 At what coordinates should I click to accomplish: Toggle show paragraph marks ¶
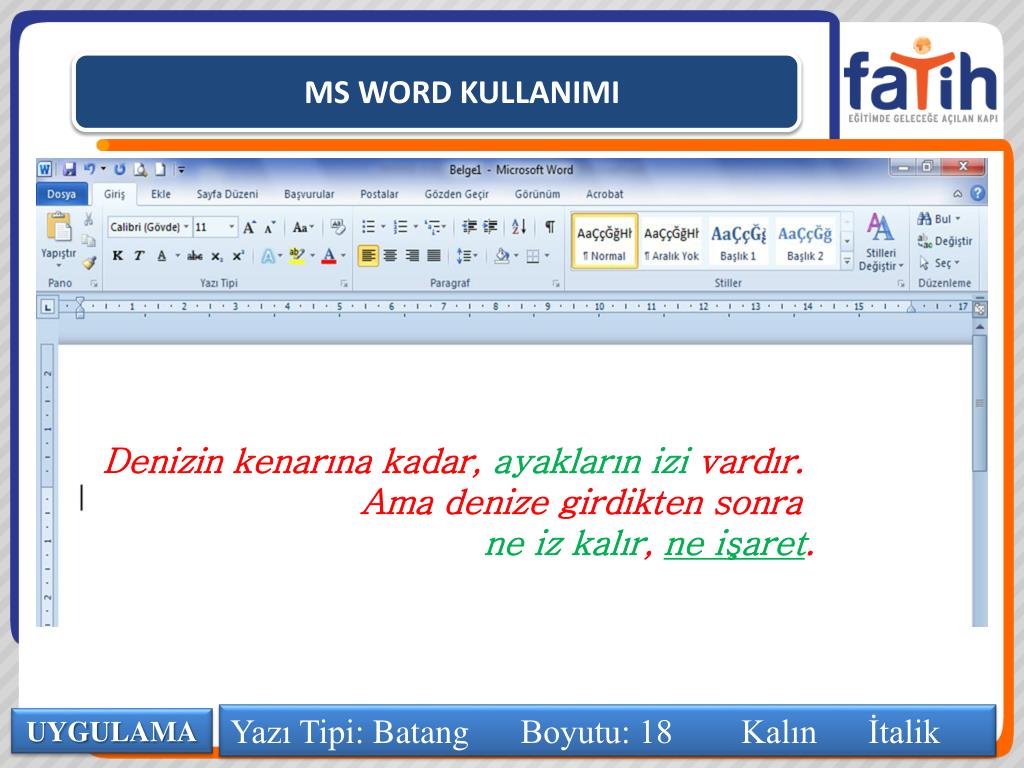pyautogui.click(x=550, y=227)
